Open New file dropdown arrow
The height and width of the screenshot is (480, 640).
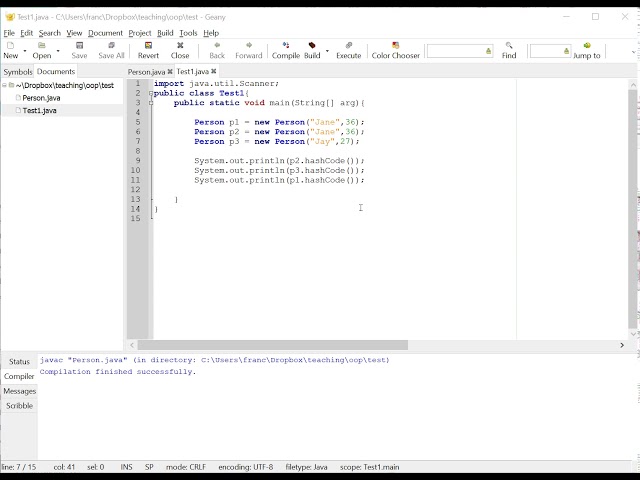click(25, 51)
